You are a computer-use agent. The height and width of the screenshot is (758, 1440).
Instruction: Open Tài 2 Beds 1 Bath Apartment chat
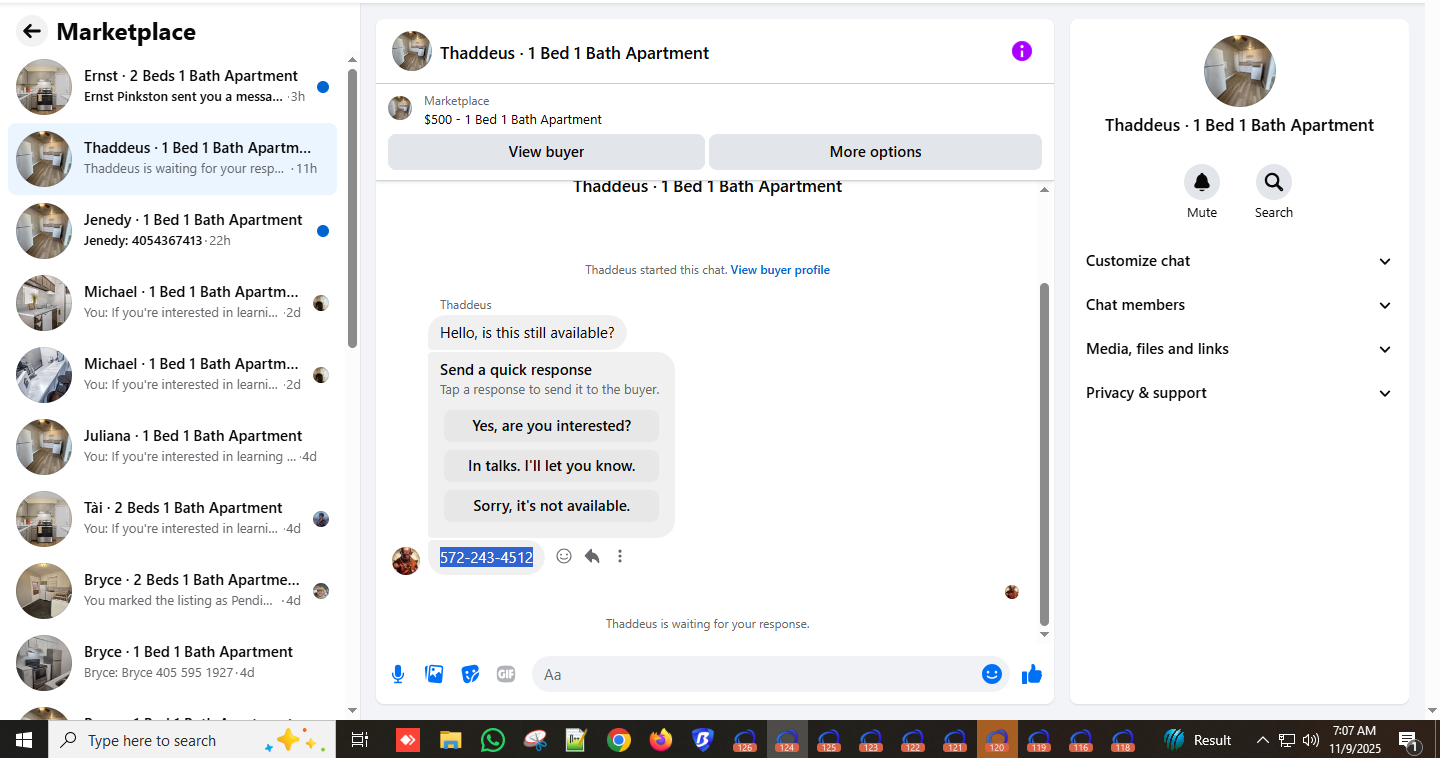(172, 519)
